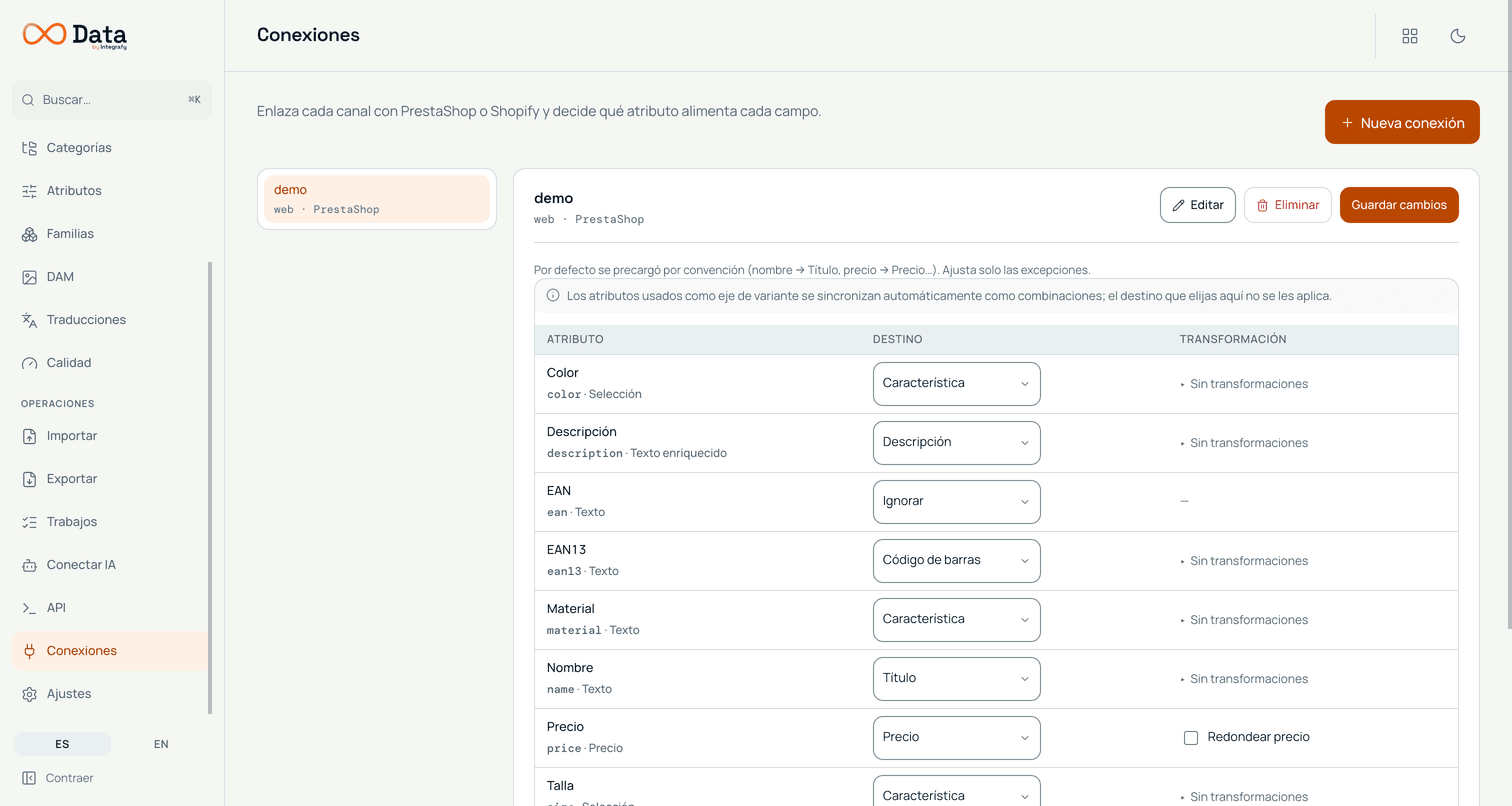Open the destino dropdown for EAN

coord(957,501)
